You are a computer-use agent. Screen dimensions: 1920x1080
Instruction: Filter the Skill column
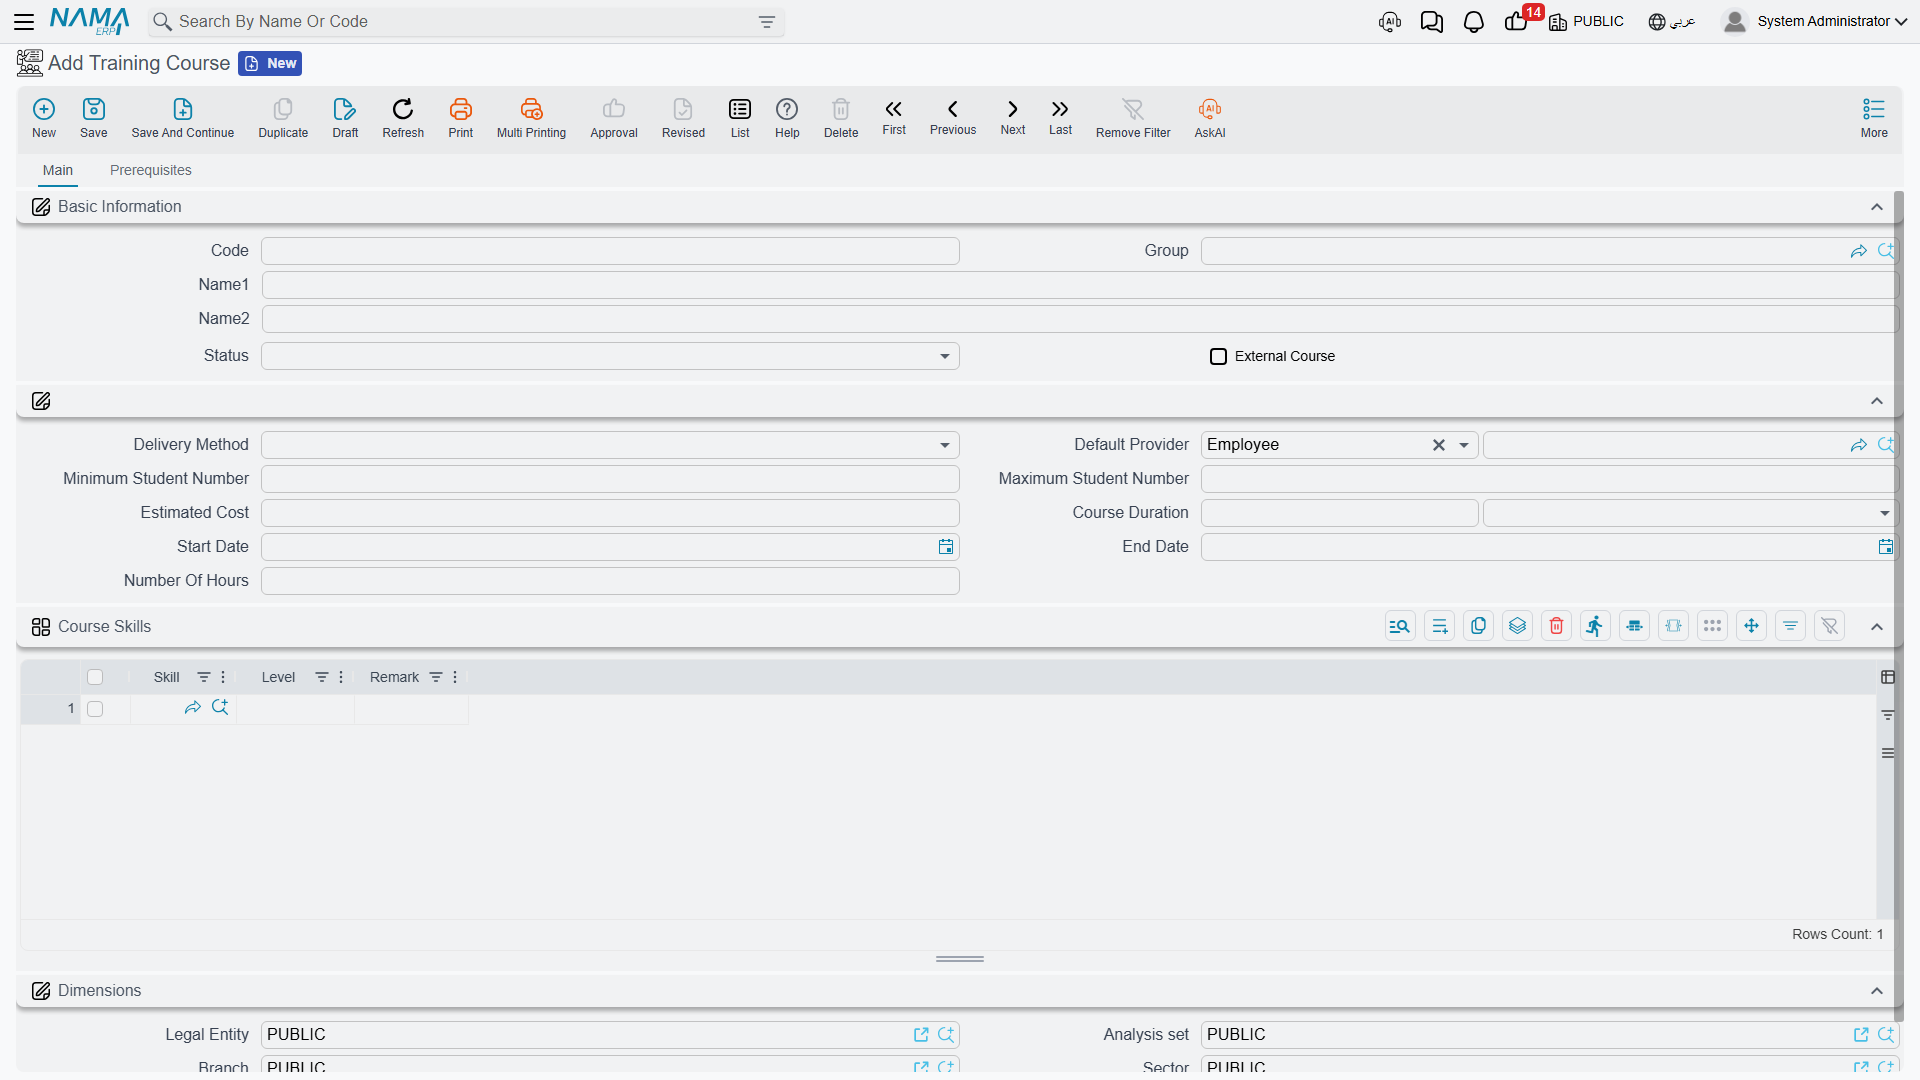204,677
